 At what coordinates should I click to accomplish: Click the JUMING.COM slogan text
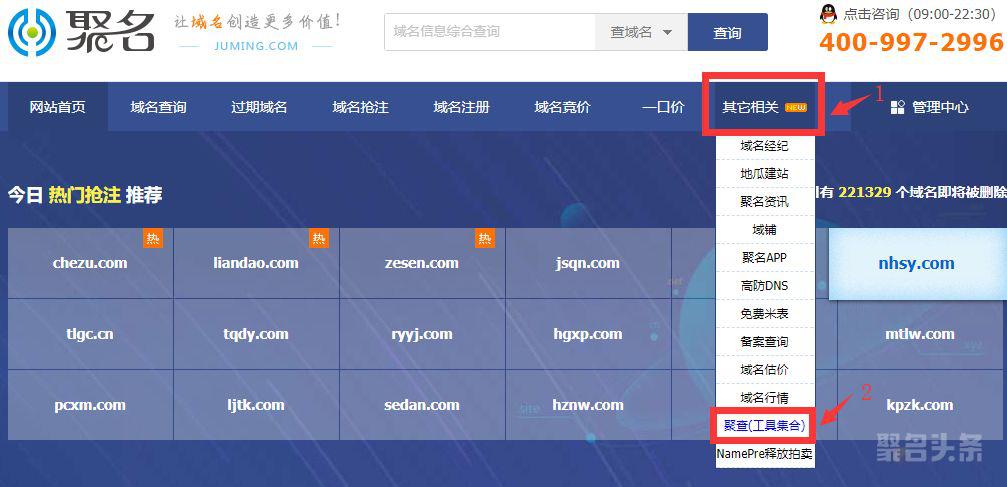tap(256, 46)
